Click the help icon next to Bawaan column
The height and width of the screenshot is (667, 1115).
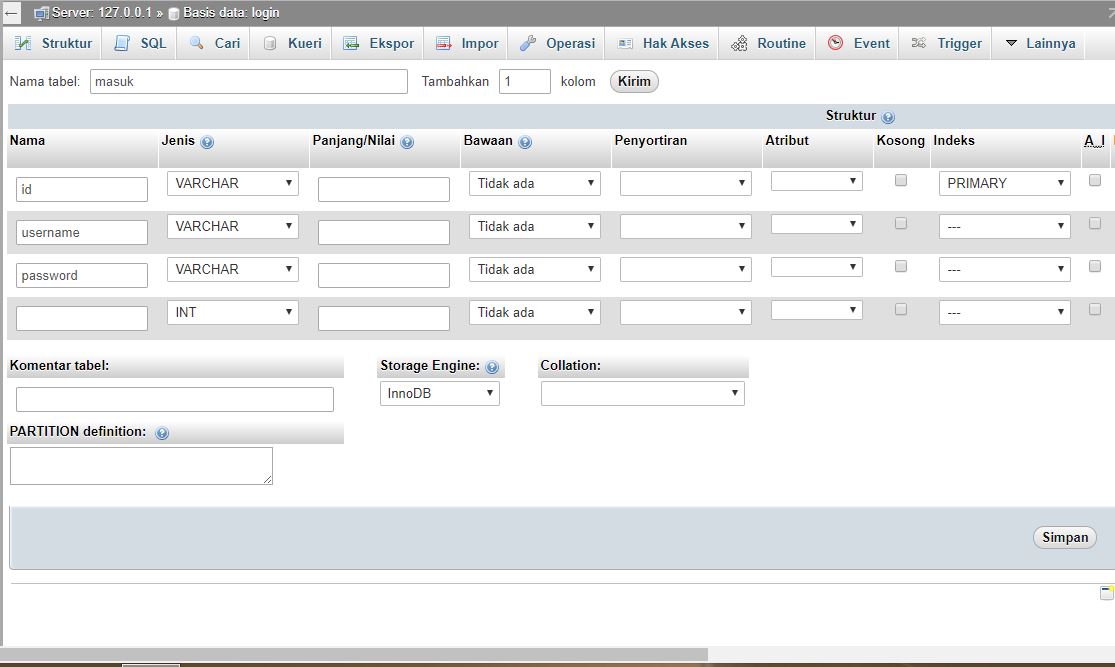[x=527, y=141]
